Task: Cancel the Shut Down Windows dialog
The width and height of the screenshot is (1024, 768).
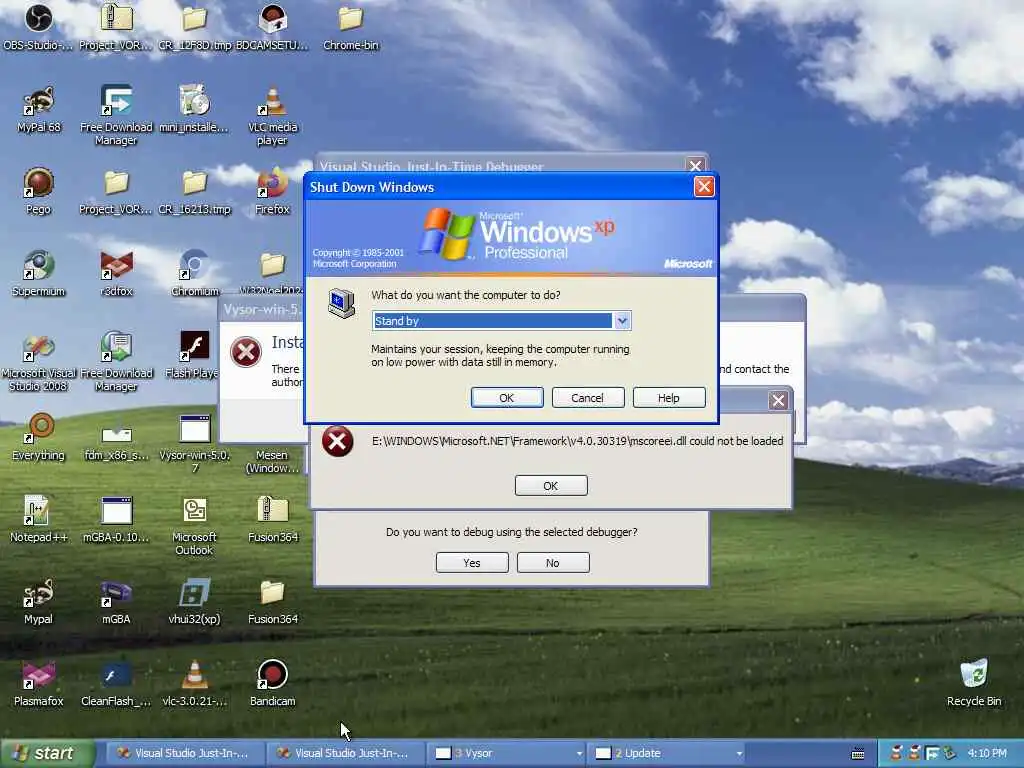Action: [587, 398]
